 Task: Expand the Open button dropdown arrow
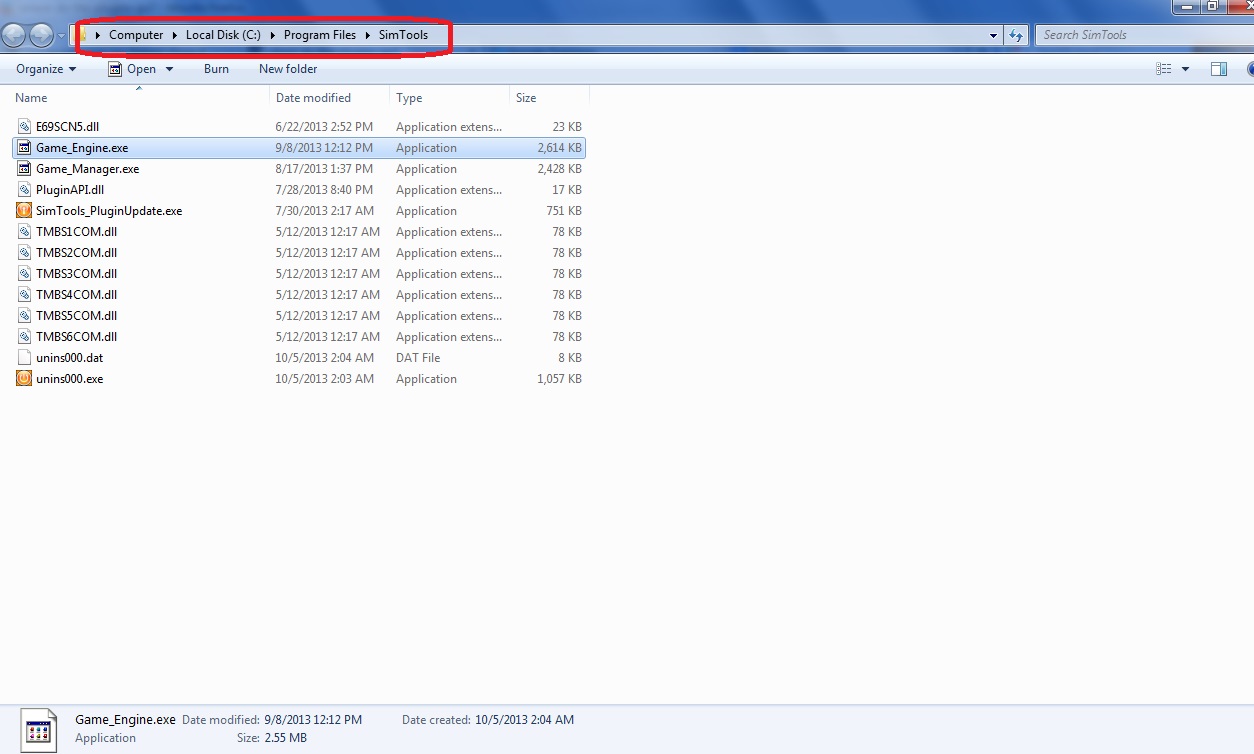169,69
